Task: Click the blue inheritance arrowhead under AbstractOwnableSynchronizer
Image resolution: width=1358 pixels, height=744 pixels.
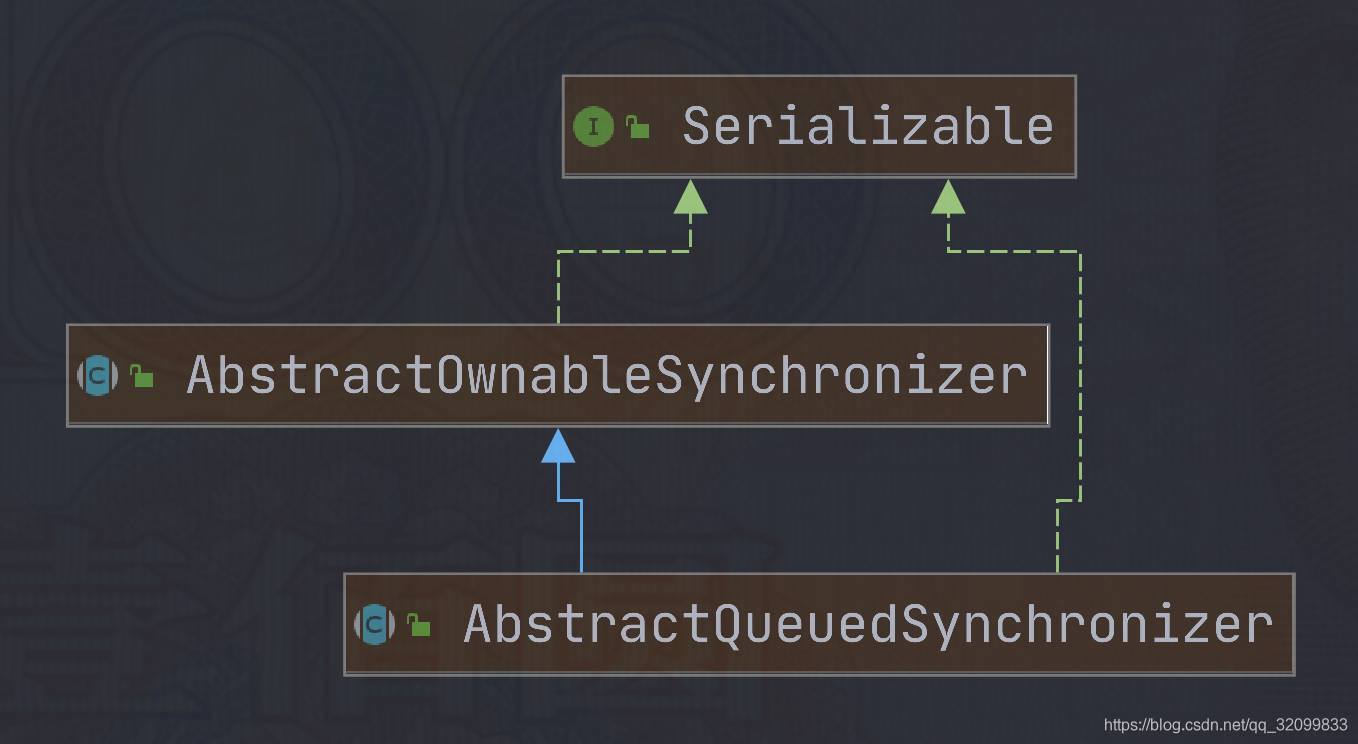Action: click(558, 446)
